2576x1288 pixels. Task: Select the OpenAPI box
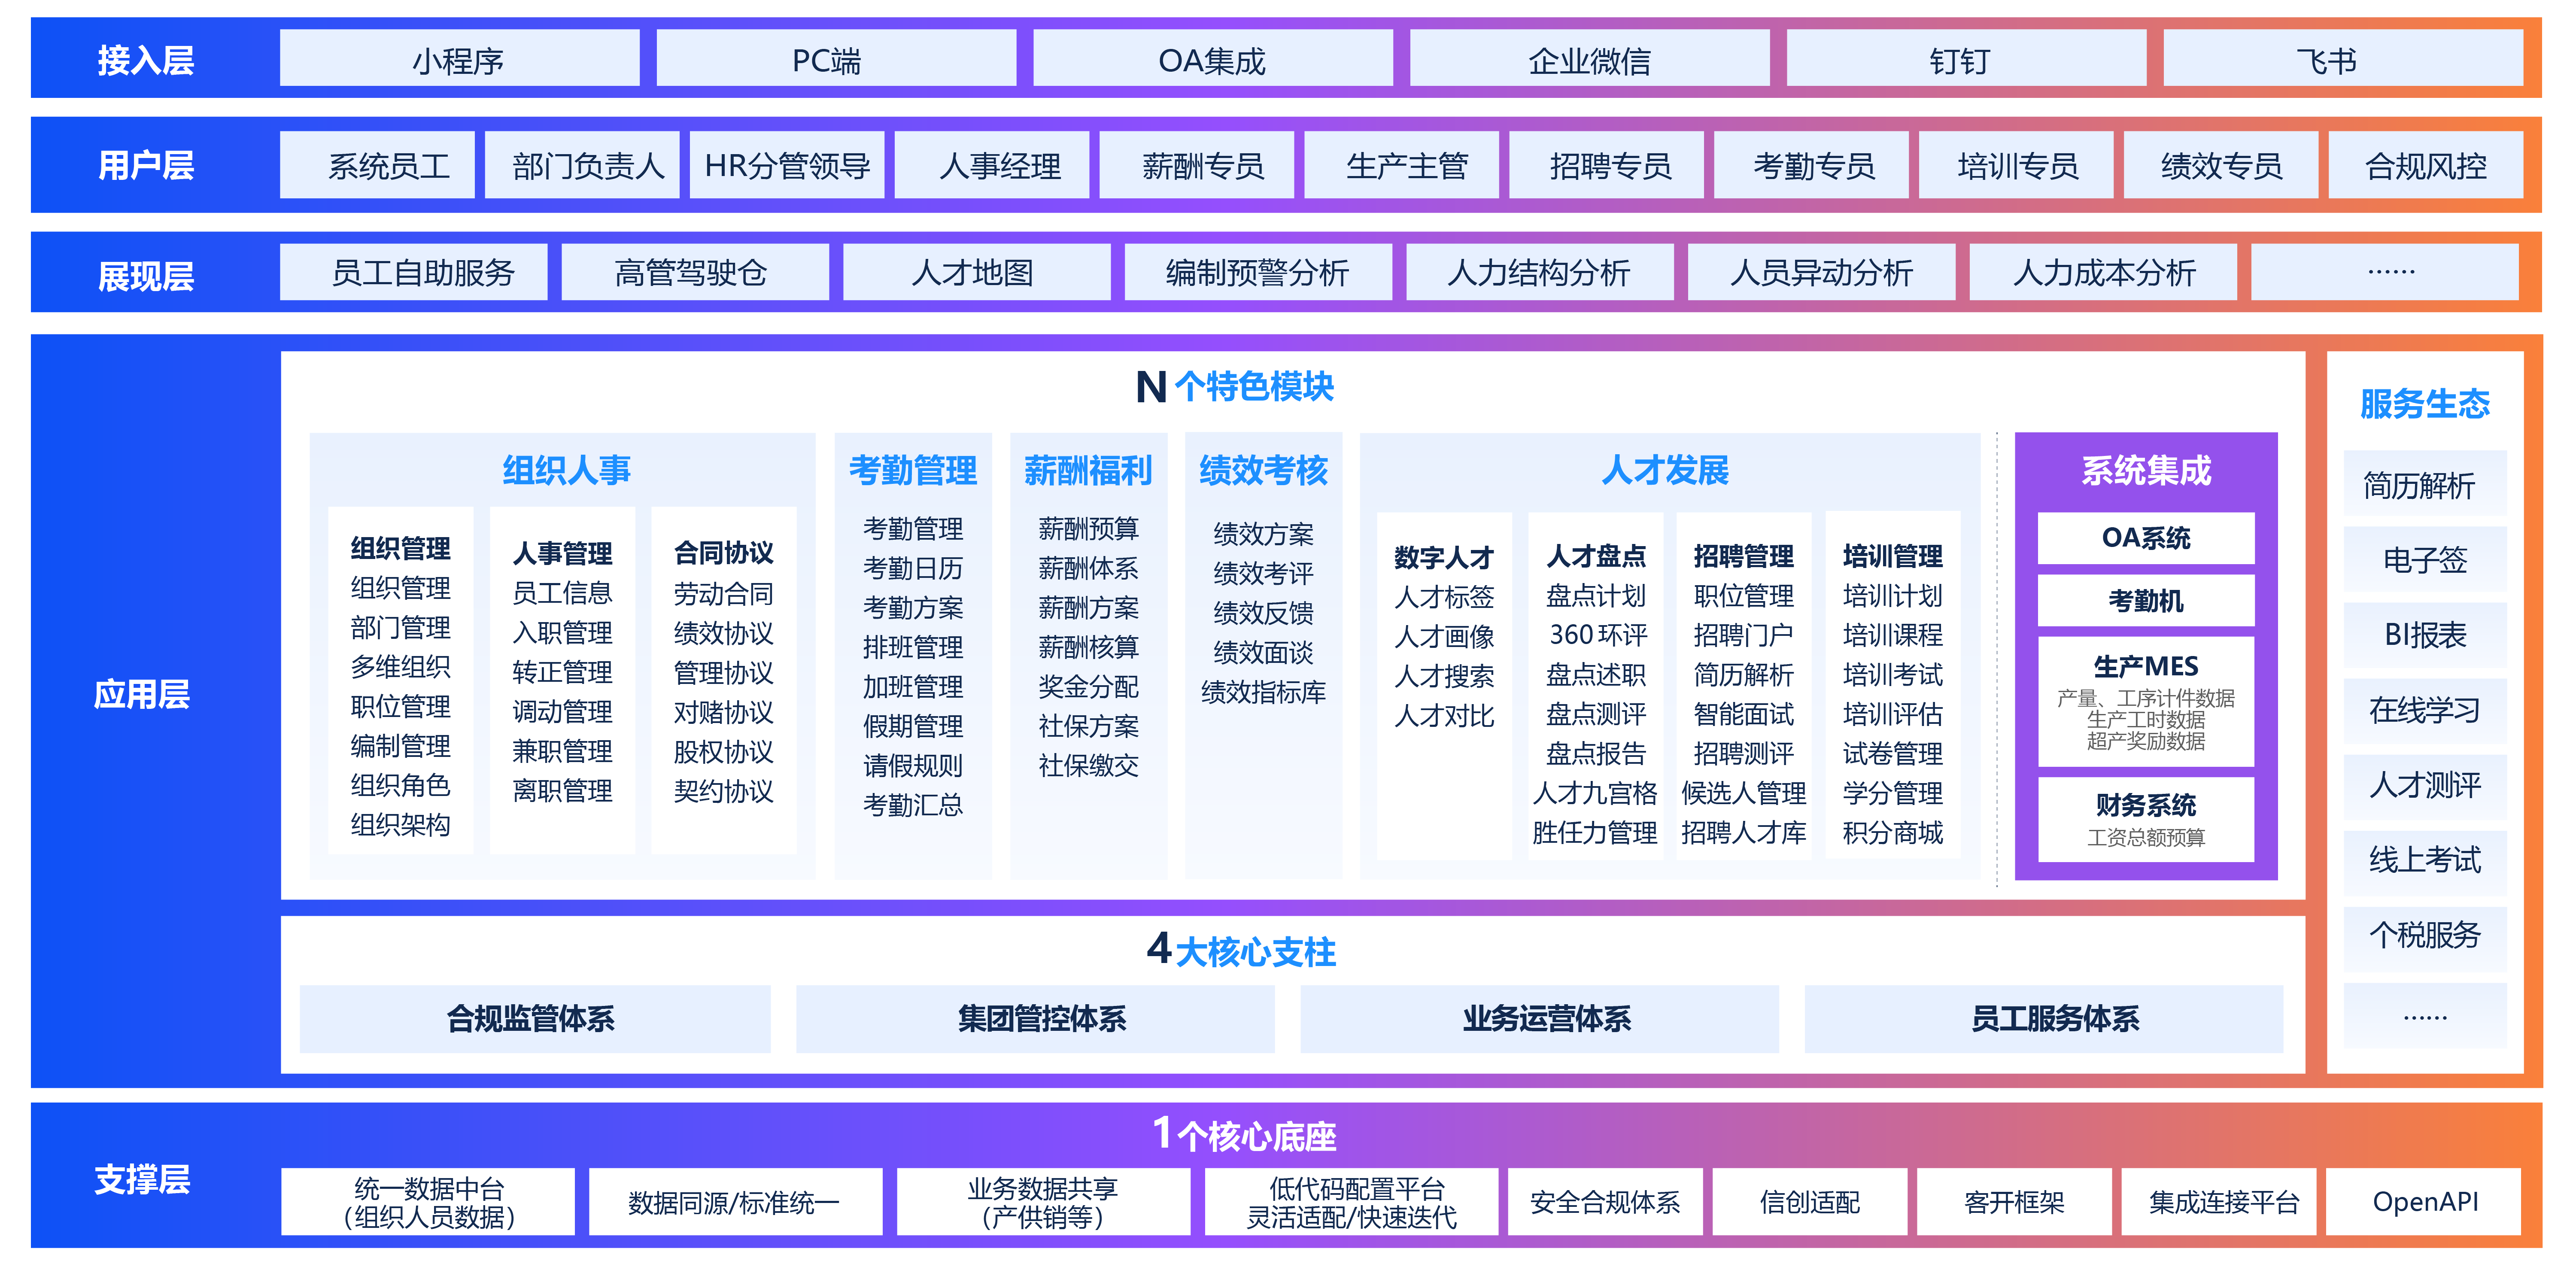click(2424, 1202)
